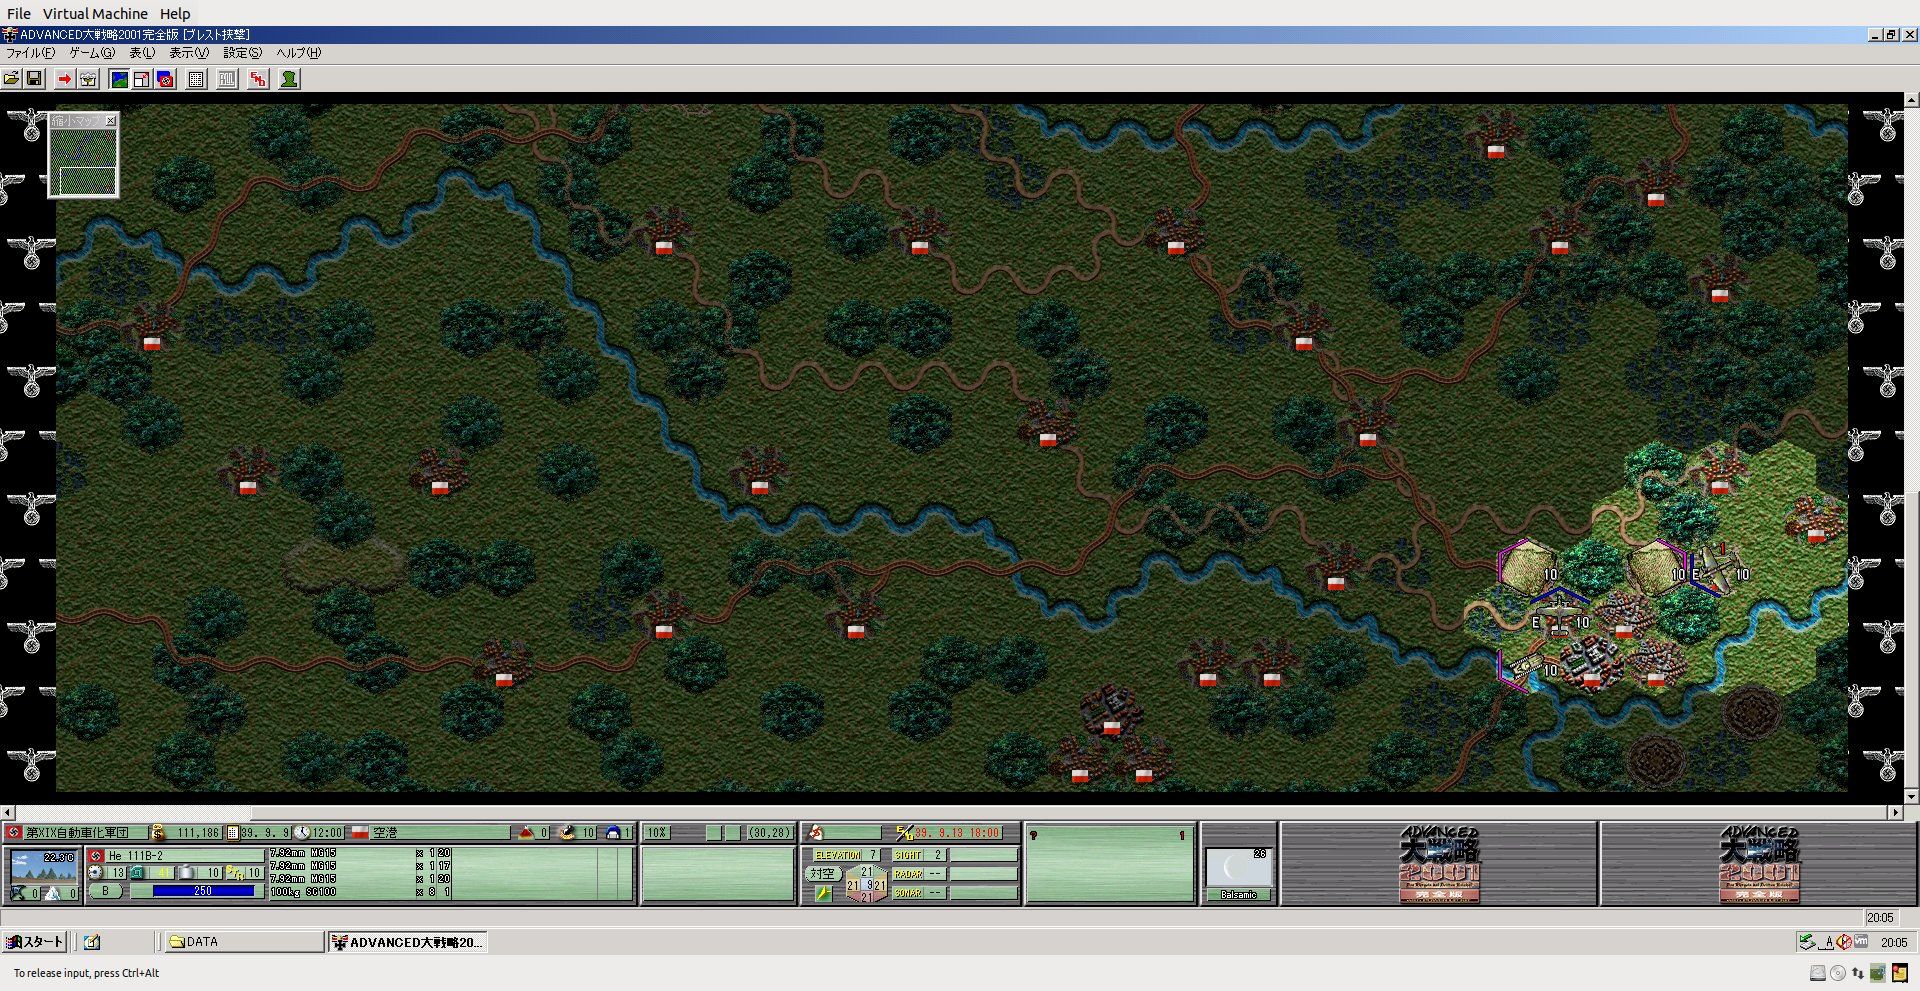Click the RADAR value field

919,874
